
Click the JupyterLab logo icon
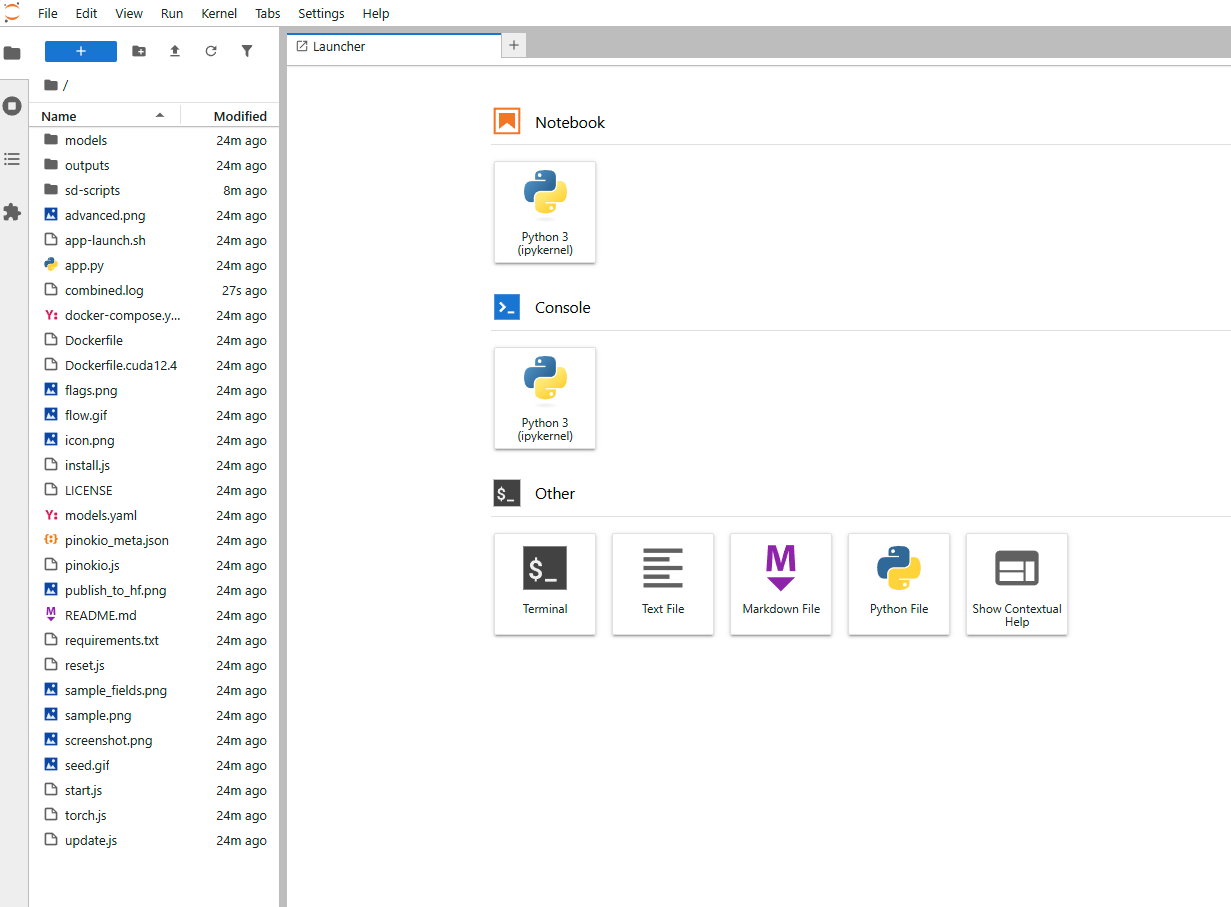[x=12, y=13]
